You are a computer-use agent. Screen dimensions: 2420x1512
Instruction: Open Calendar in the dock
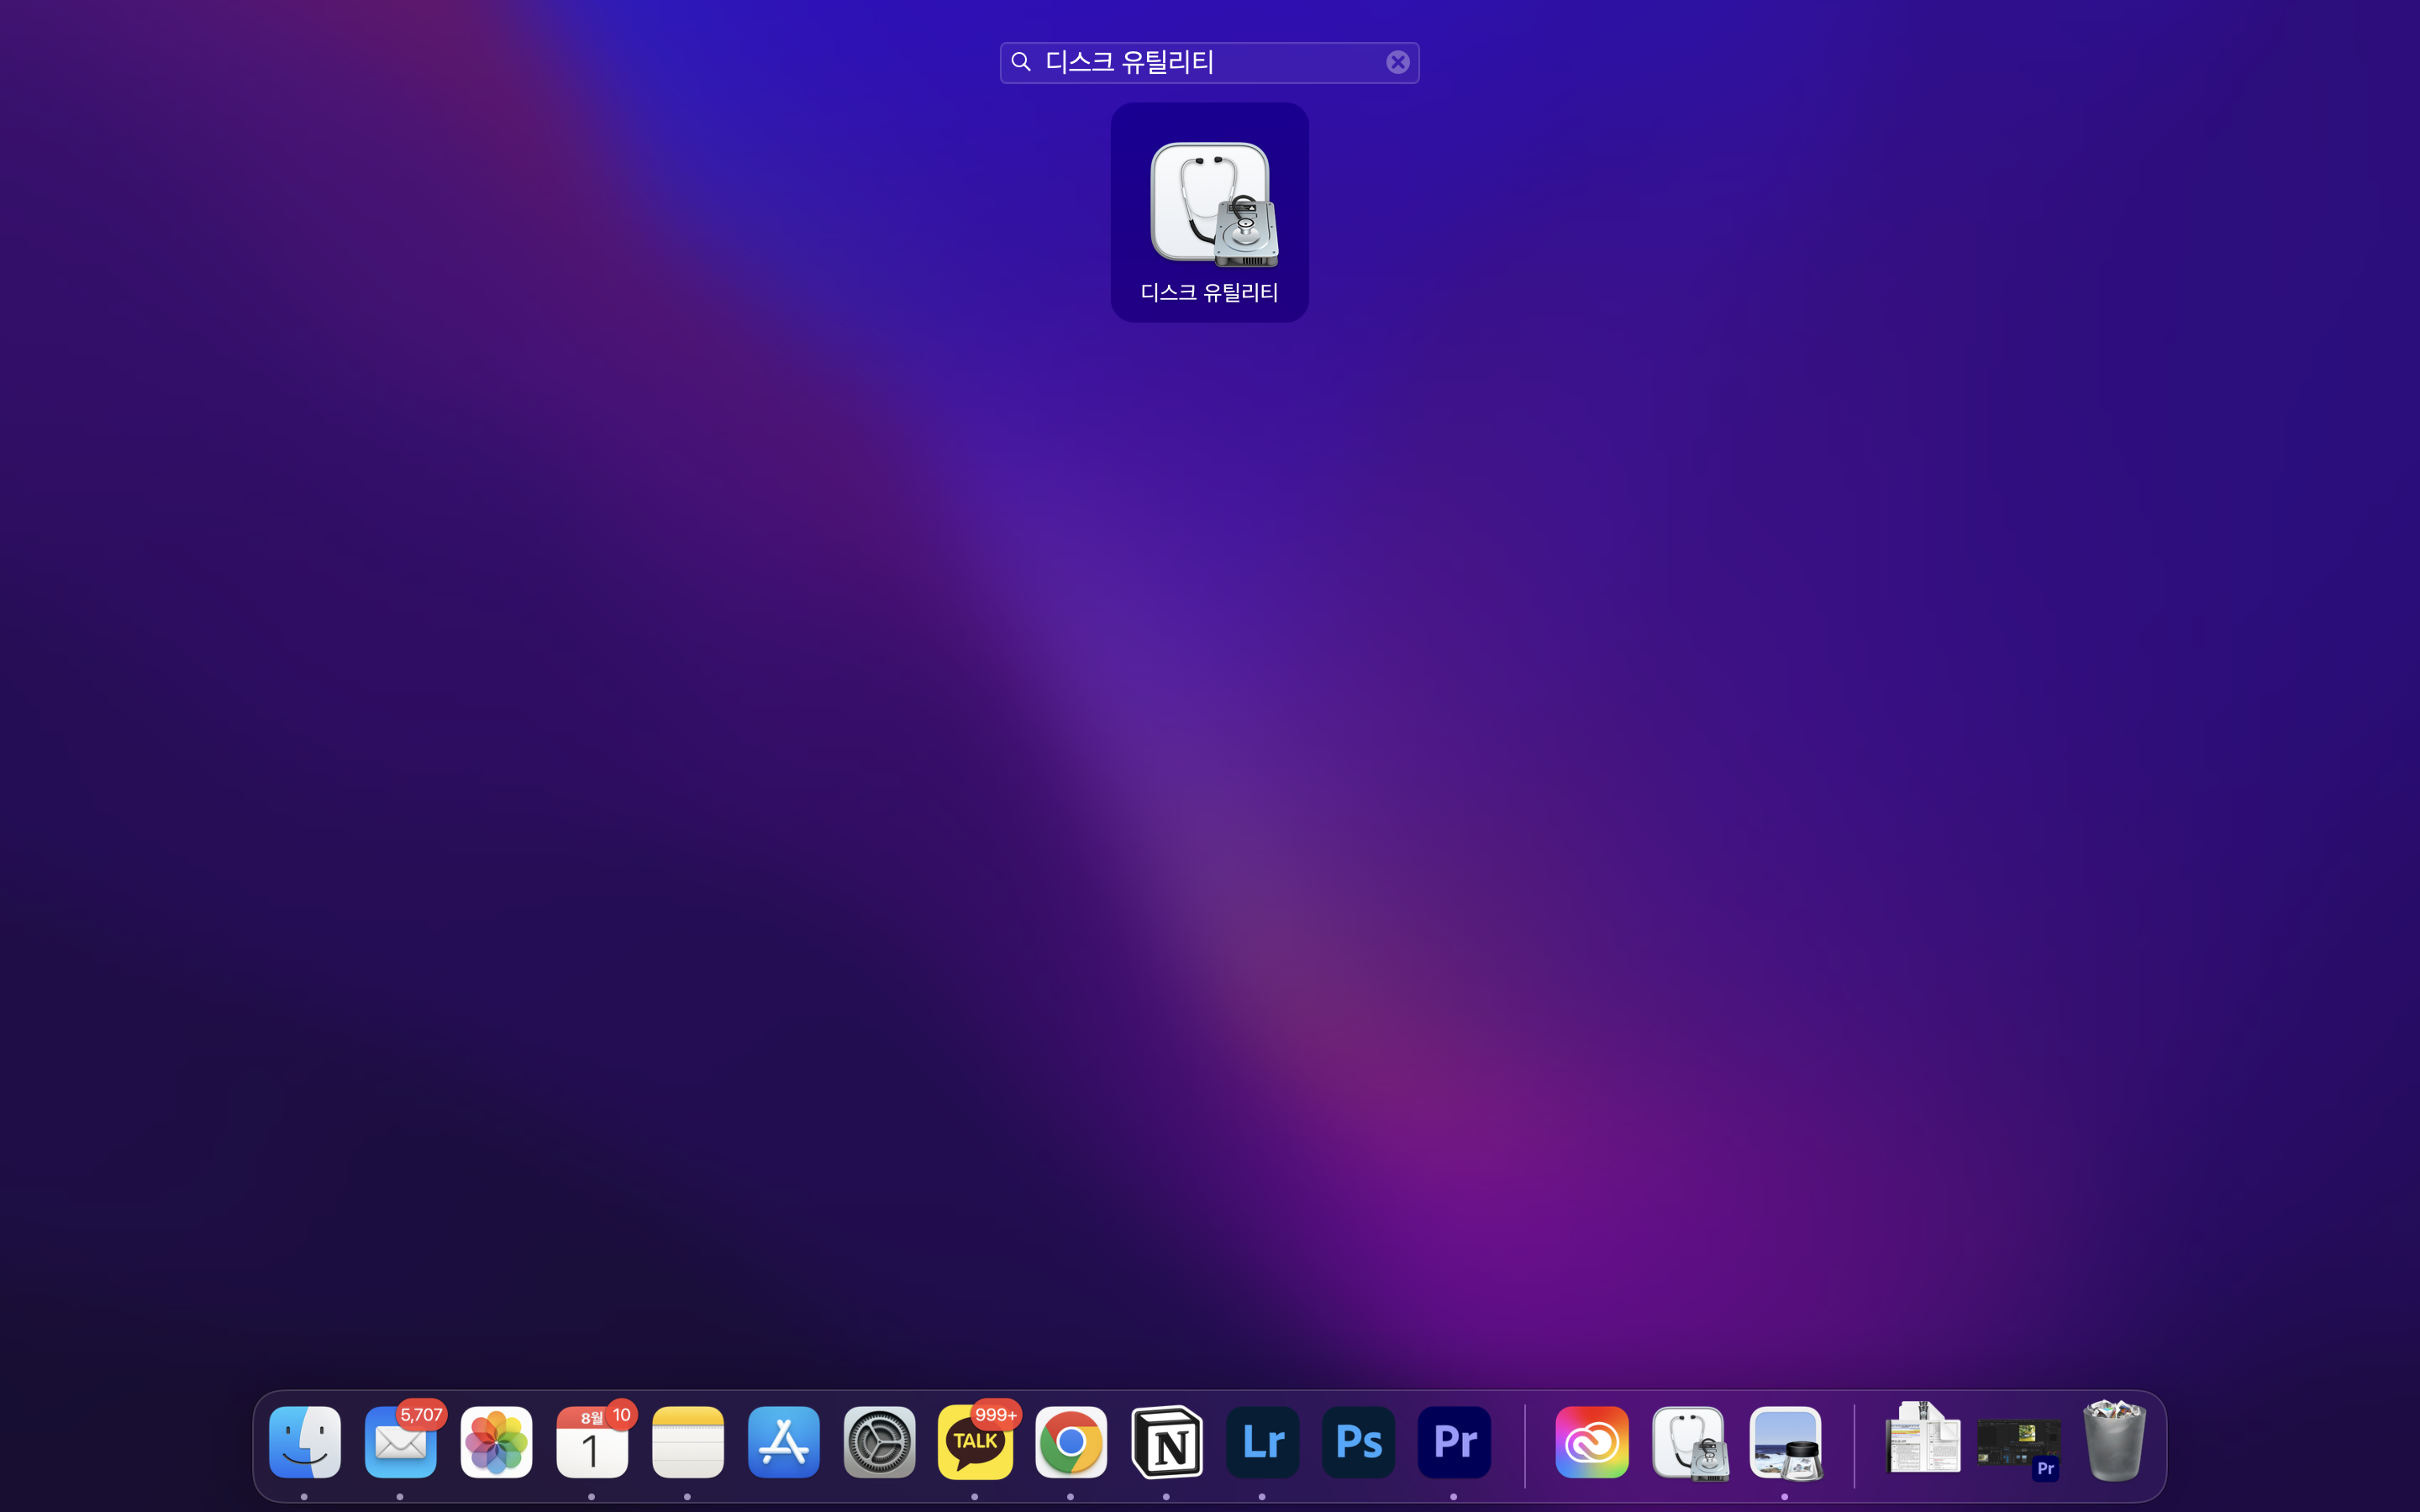[x=592, y=1442]
